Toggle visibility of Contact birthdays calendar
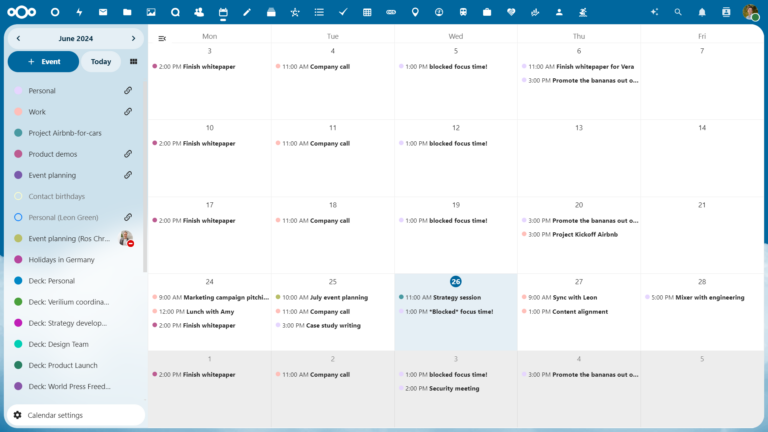 point(18,196)
